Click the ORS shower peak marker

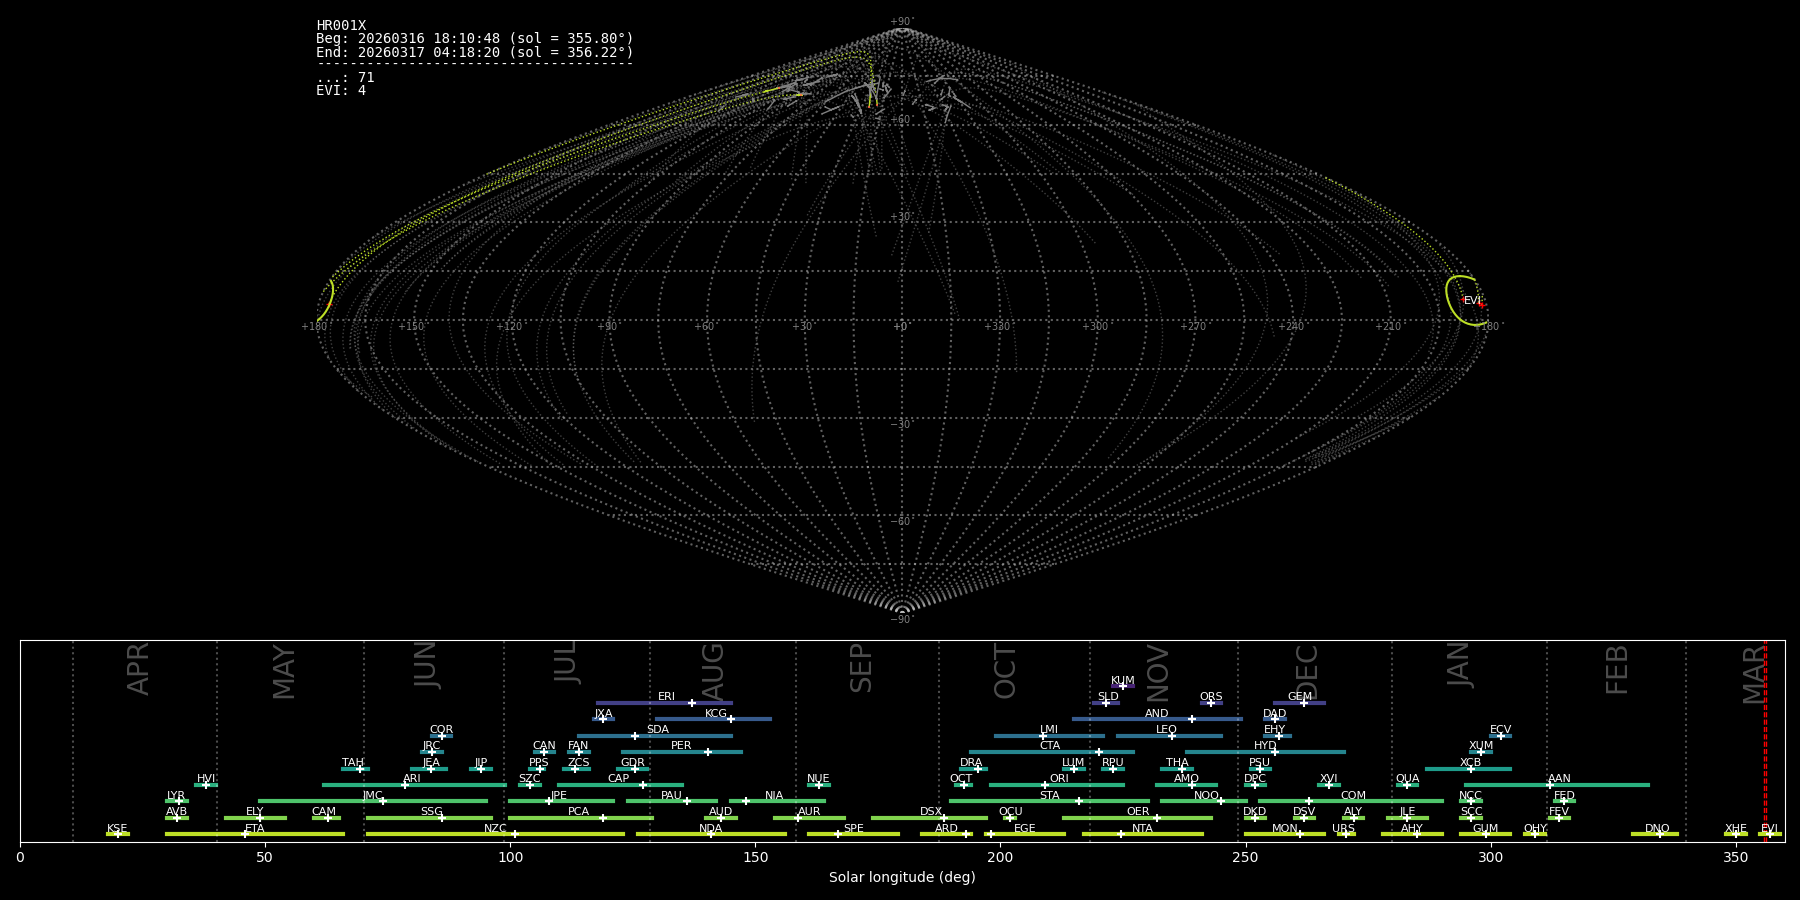[x=1210, y=703]
